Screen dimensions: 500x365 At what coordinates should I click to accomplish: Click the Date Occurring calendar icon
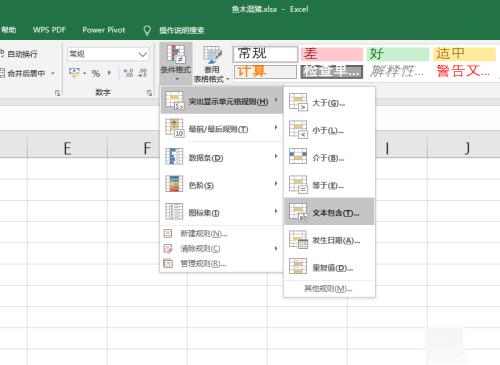(x=298, y=239)
